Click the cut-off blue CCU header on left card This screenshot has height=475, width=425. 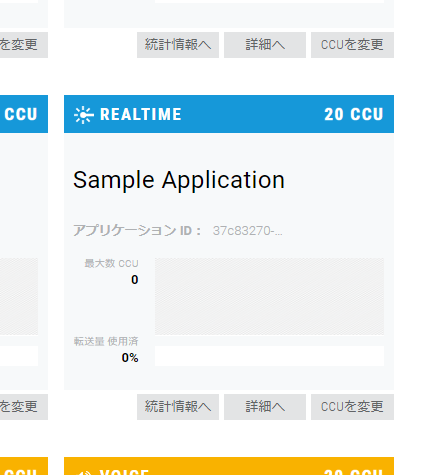[x=24, y=114]
